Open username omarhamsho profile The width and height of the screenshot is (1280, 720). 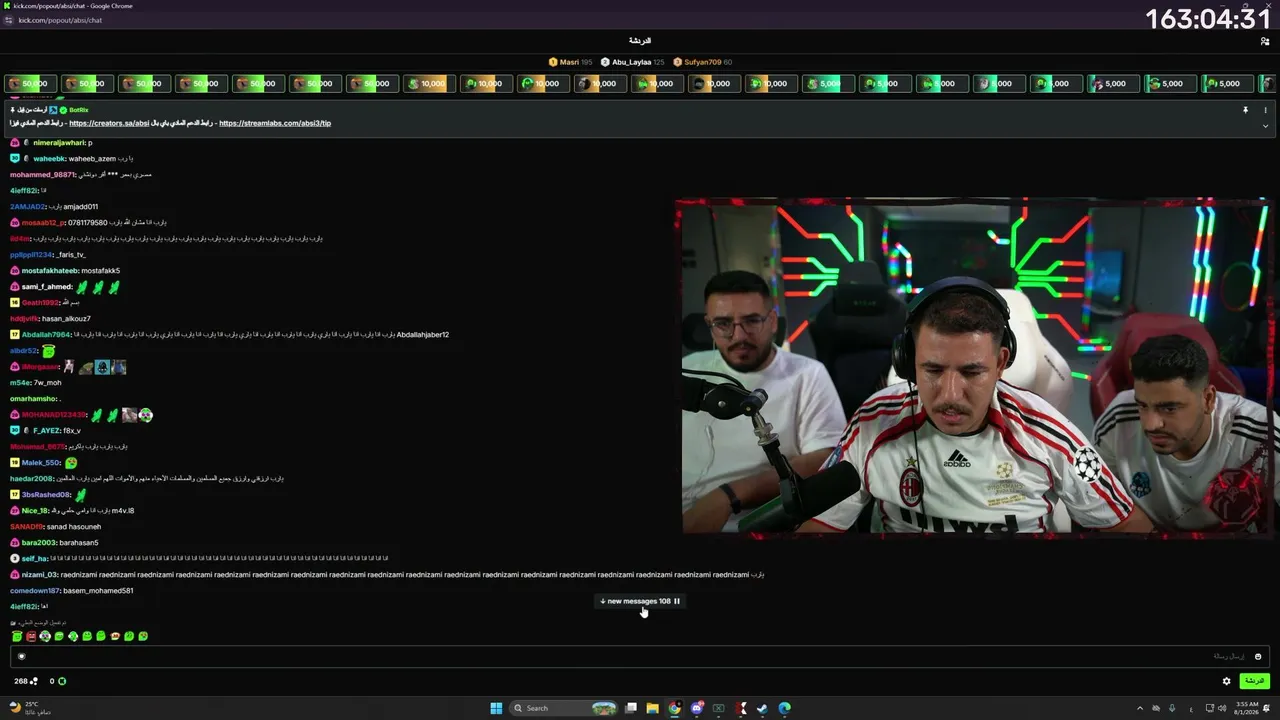[33, 399]
